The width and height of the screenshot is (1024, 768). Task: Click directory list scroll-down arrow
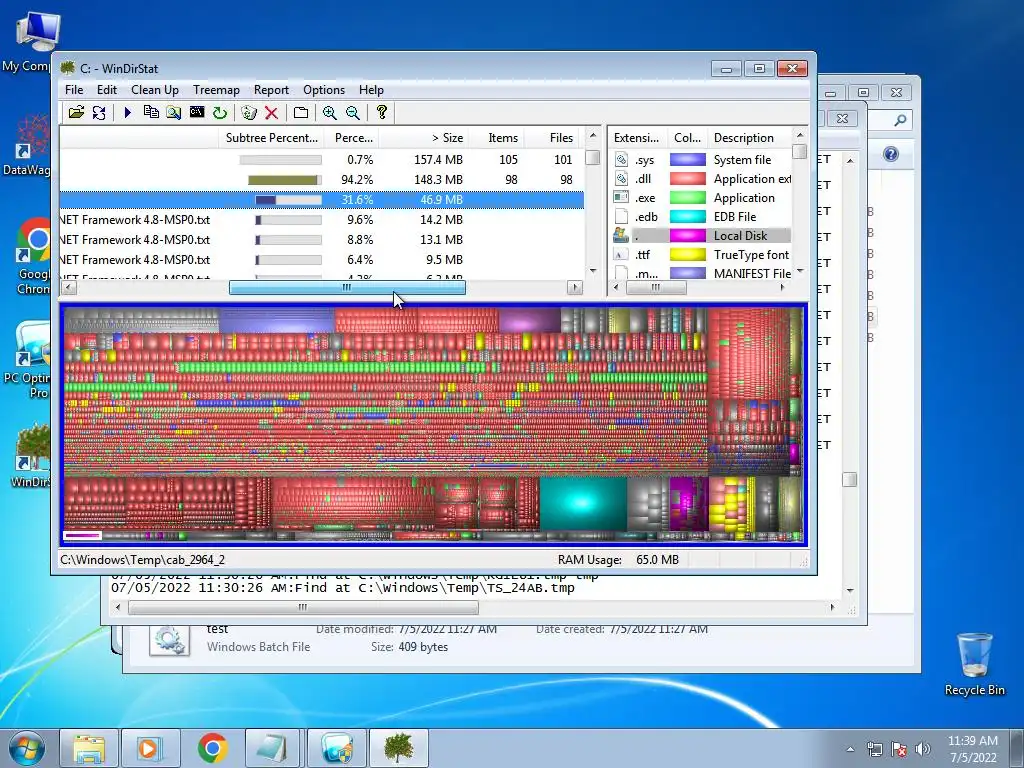click(x=592, y=270)
